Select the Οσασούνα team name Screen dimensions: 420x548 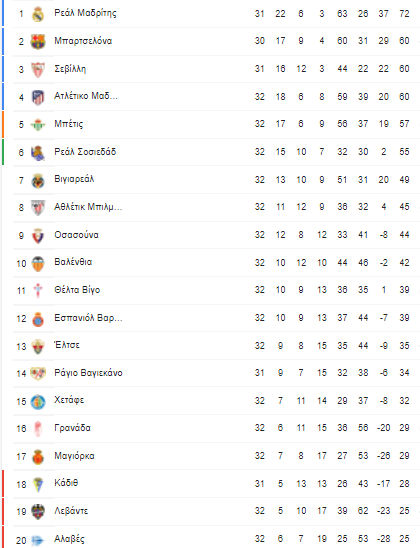[x=76, y=235]
